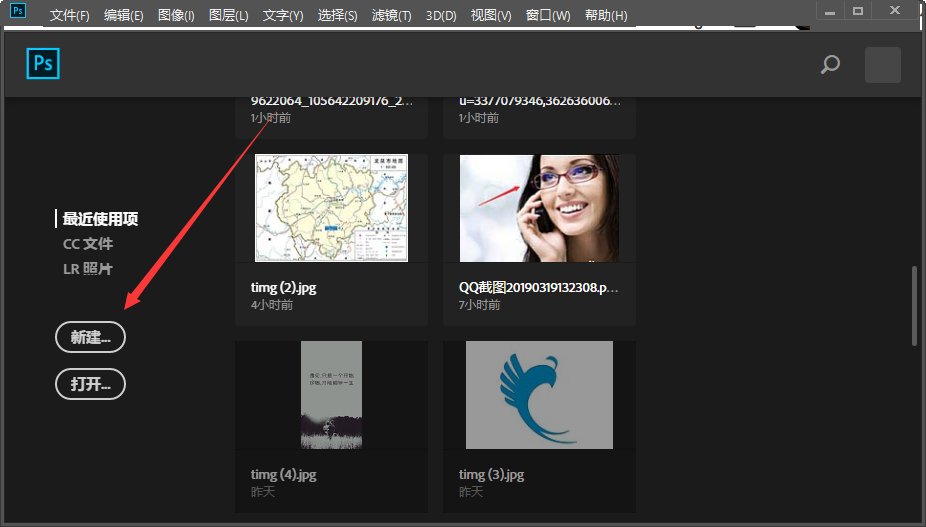Open the 3D(D) menu
The height and width of the screenshot is (527, 926).
441,15
